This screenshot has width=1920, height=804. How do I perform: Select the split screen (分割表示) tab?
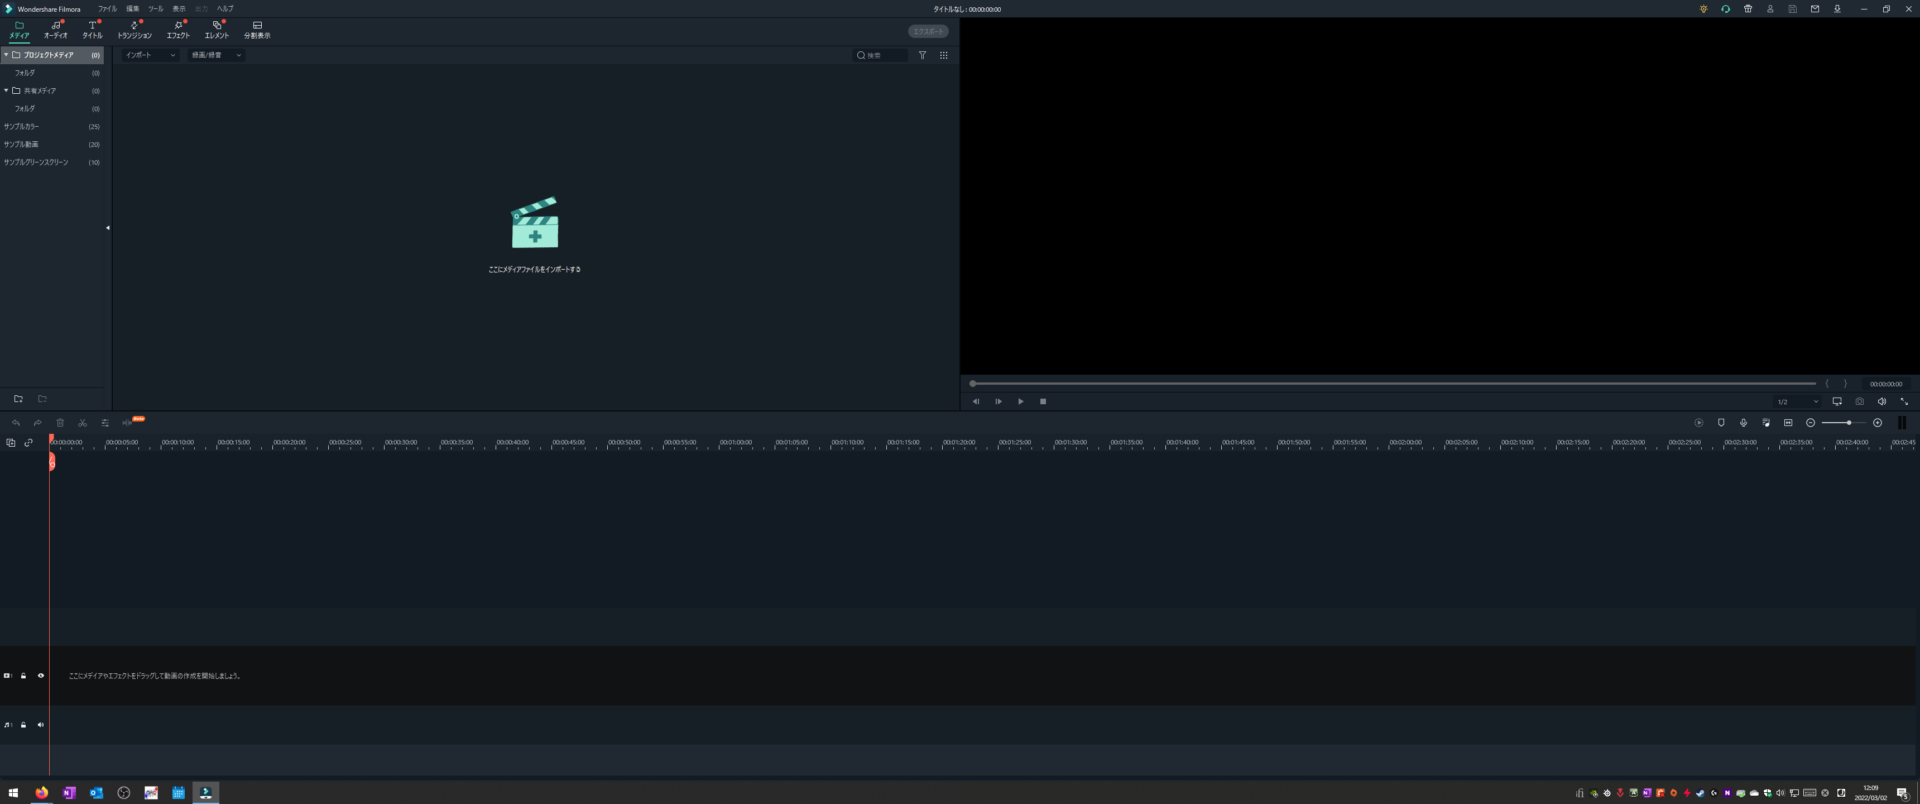coord(257,30)
